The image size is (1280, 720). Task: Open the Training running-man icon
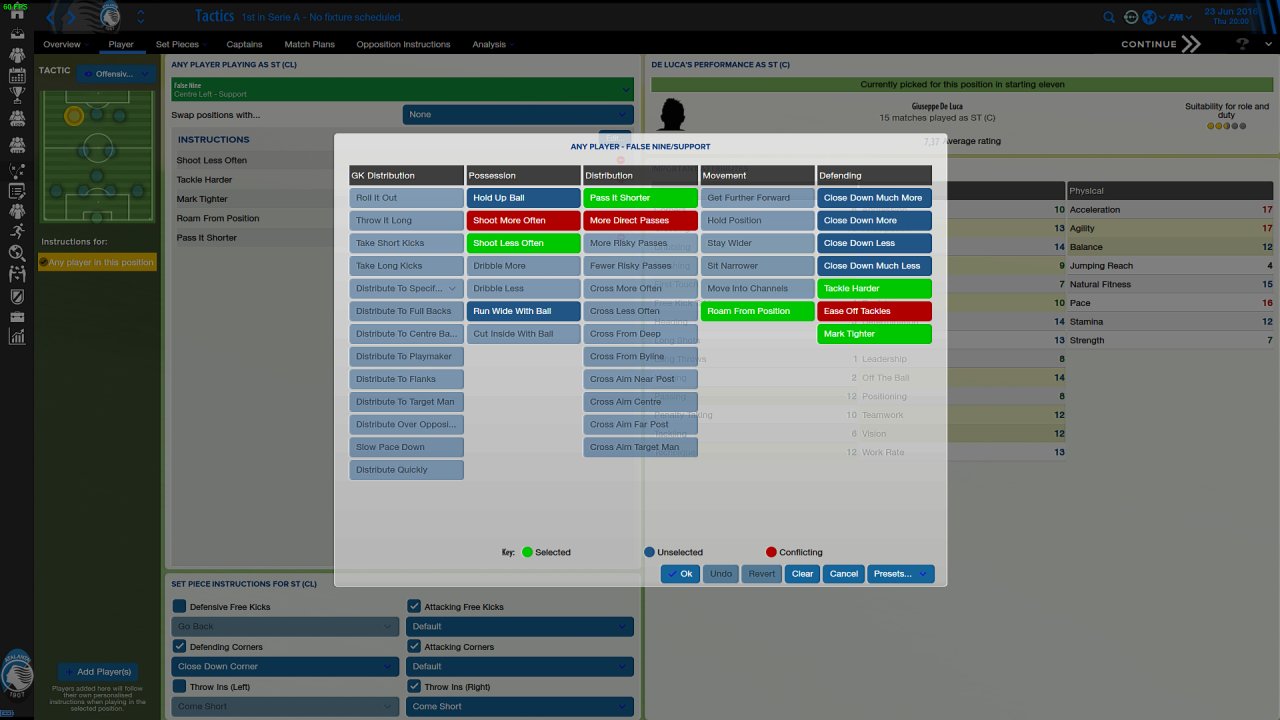(x=17, y=232)
